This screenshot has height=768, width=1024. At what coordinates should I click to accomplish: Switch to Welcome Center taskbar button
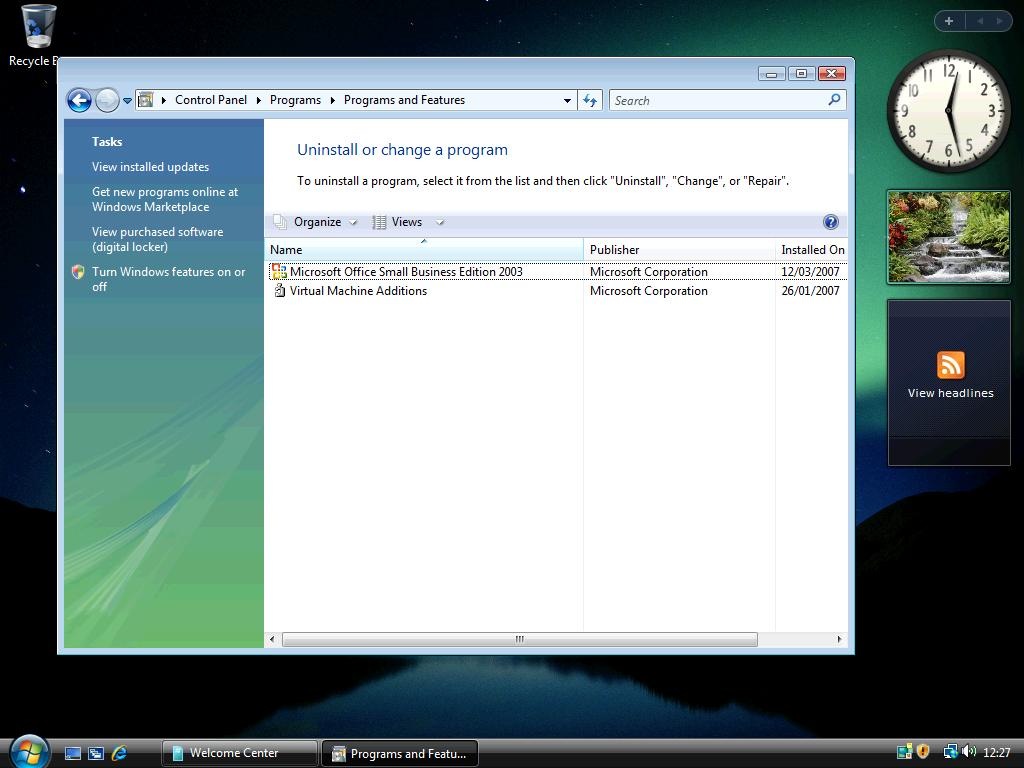[x=240, y=753]
